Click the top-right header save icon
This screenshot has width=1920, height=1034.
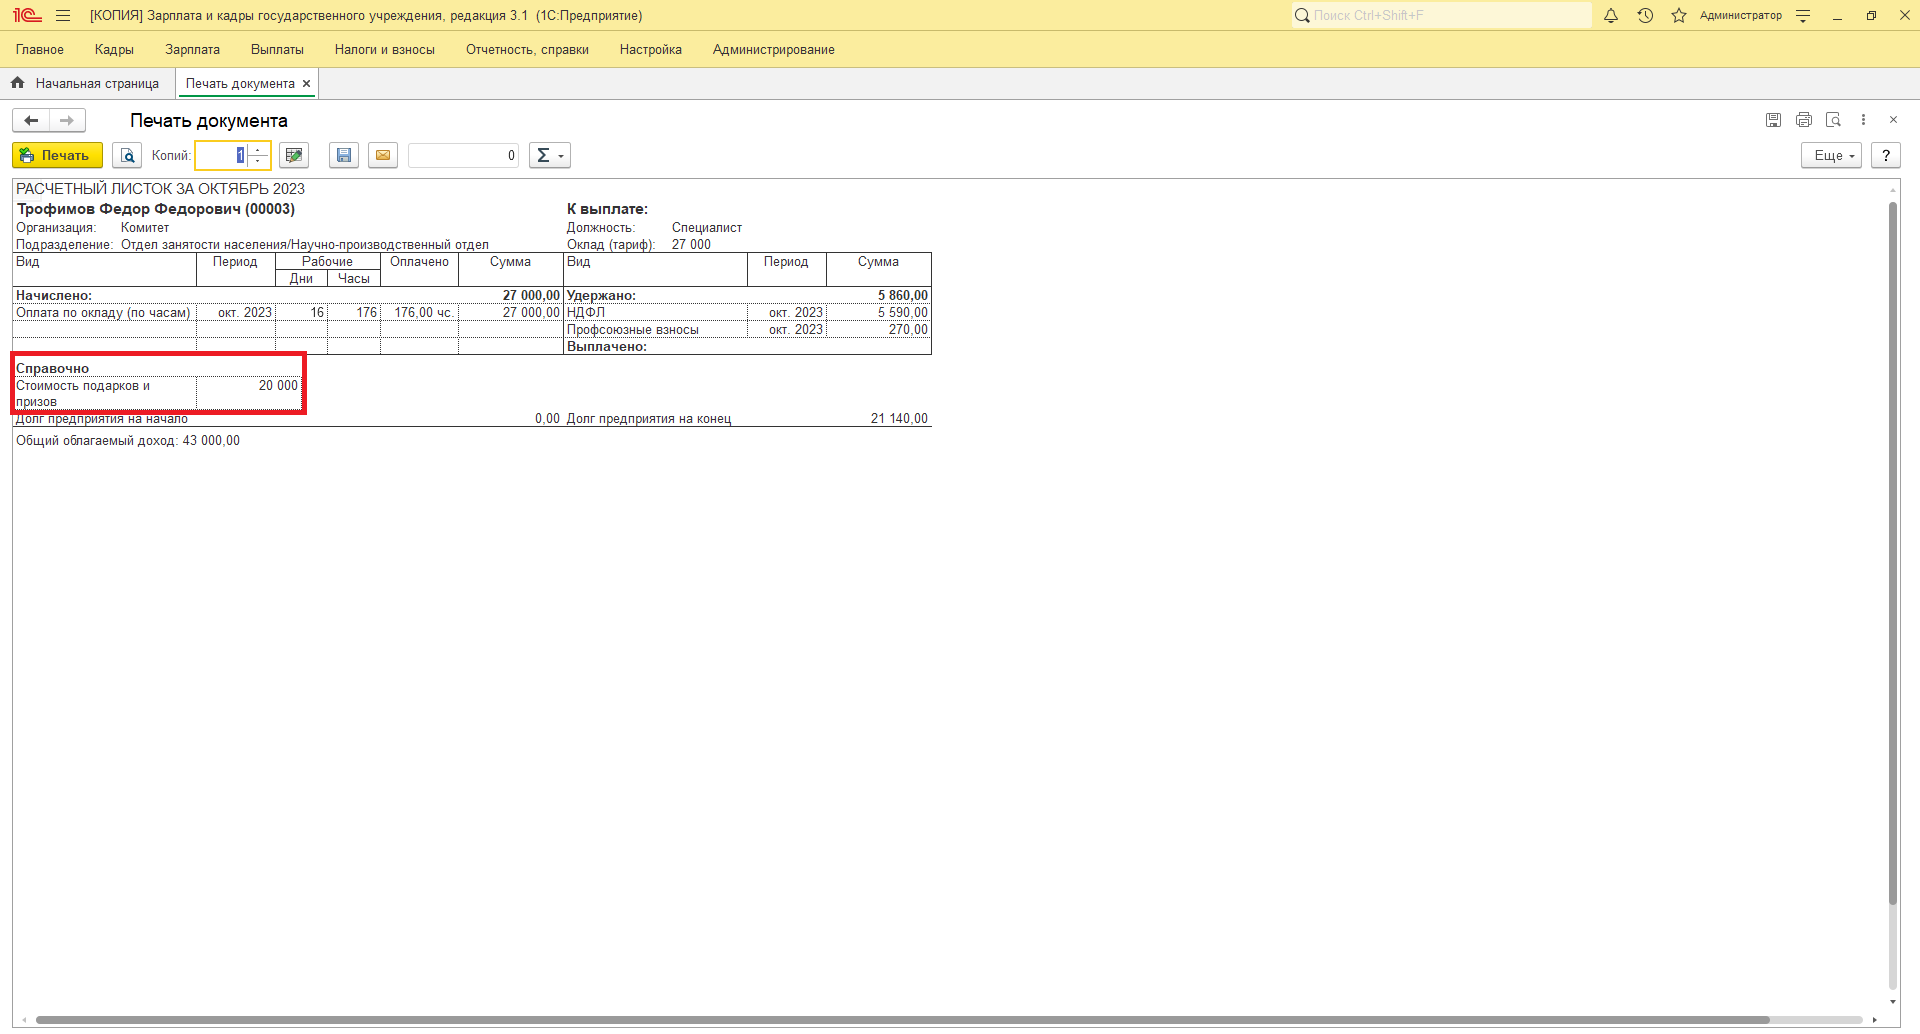pyautogui.click(x=1773, y=120)
